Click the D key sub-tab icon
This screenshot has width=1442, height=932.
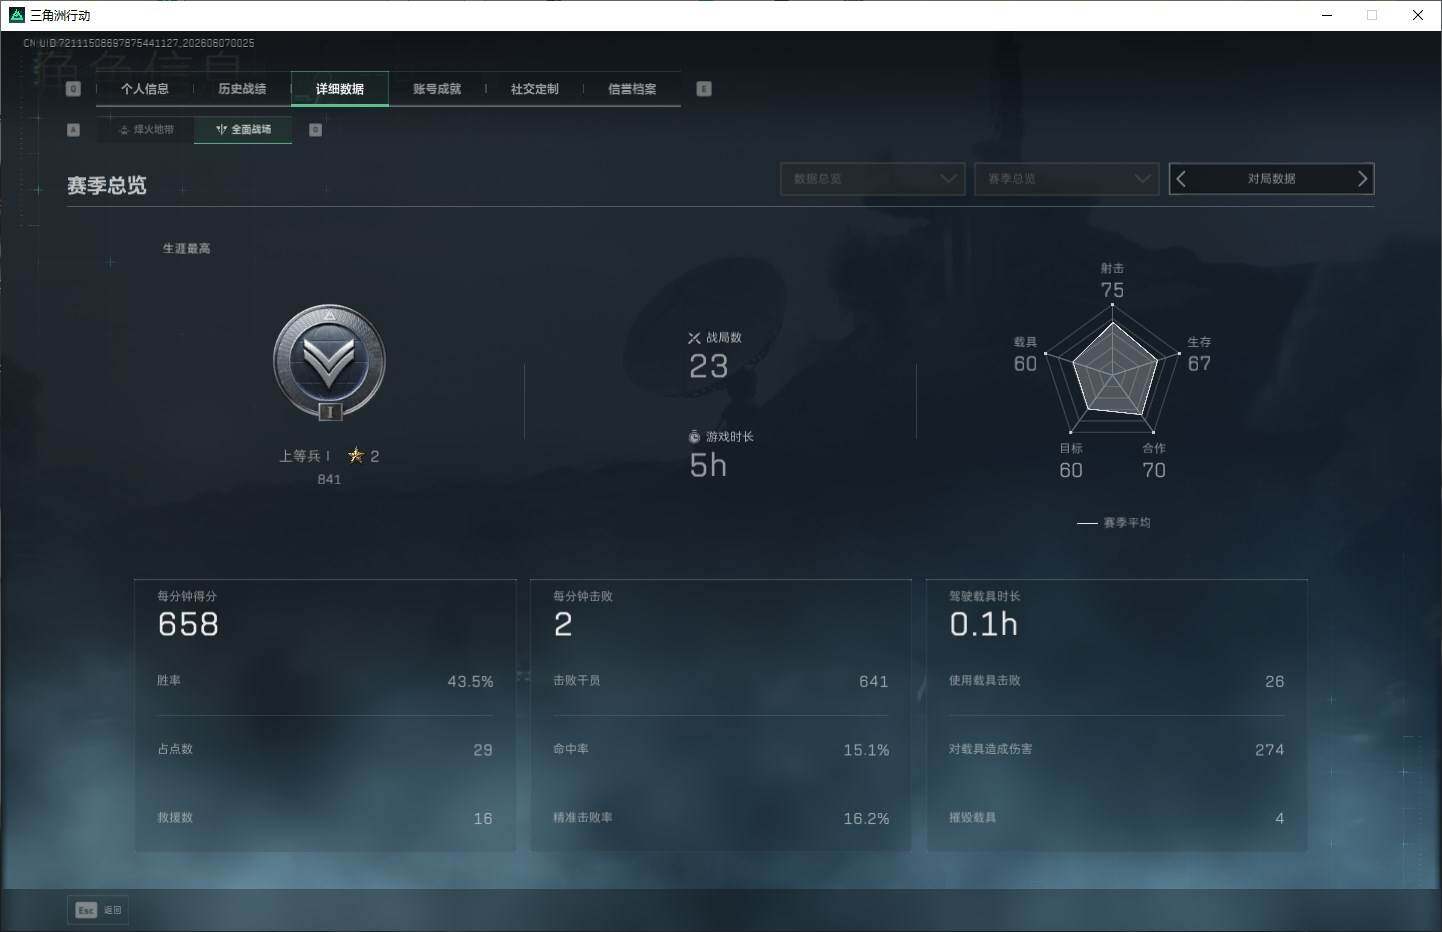(316, 130)
